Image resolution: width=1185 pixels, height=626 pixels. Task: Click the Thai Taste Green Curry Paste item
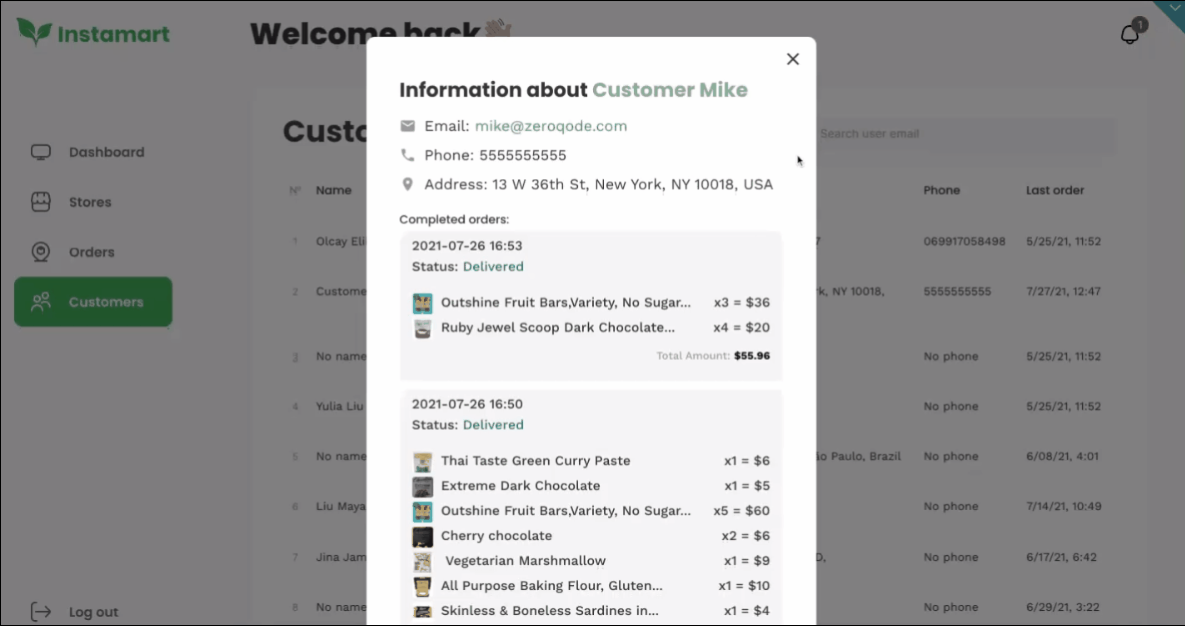pos(535,460)
